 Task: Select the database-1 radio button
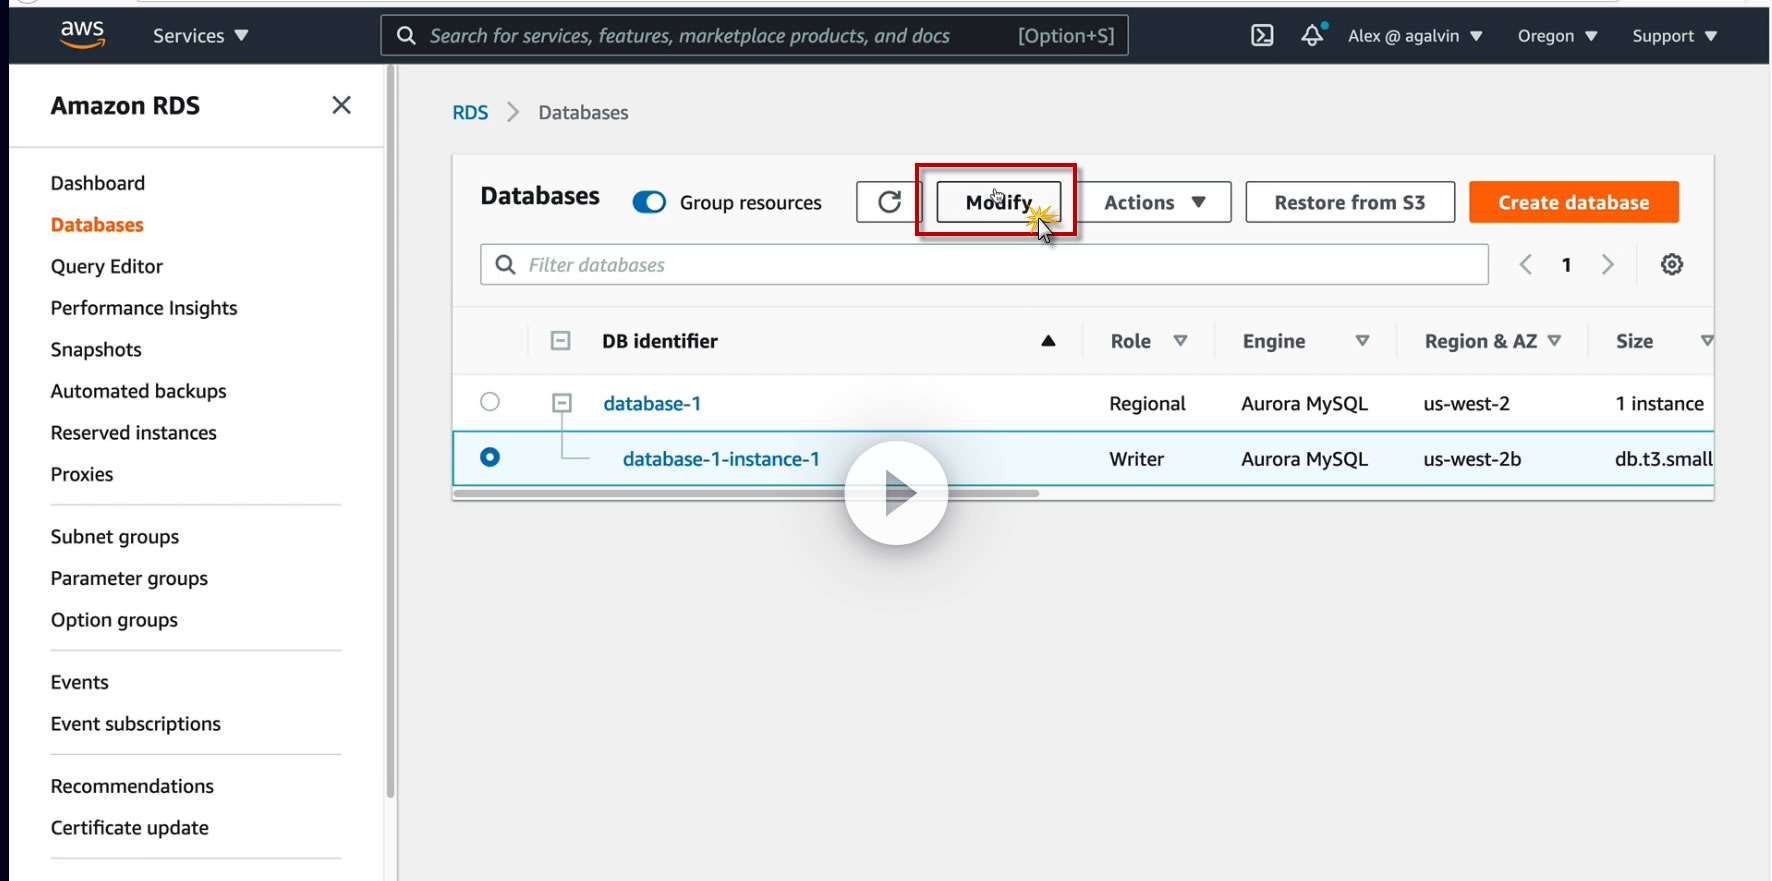490,402
